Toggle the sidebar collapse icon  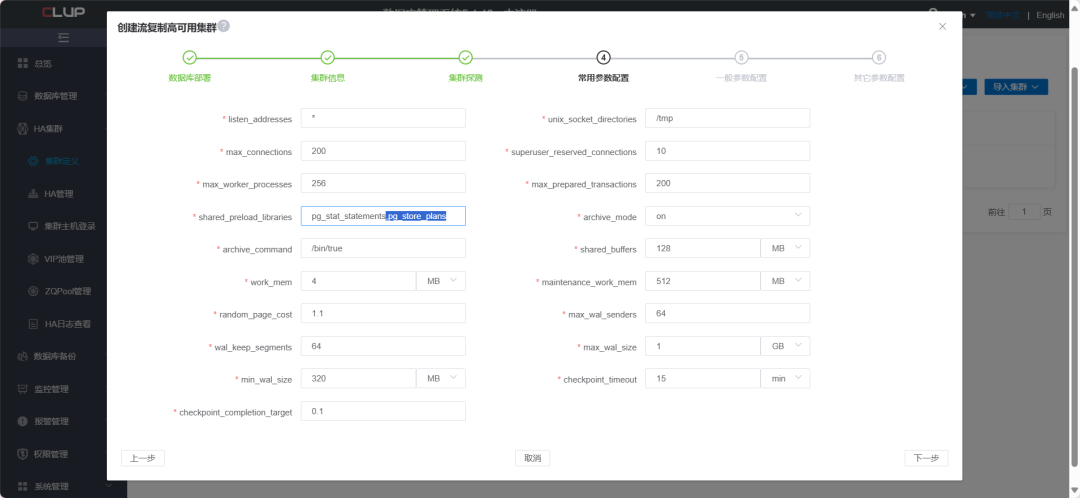pyautogui.click(x=63, y=37)
